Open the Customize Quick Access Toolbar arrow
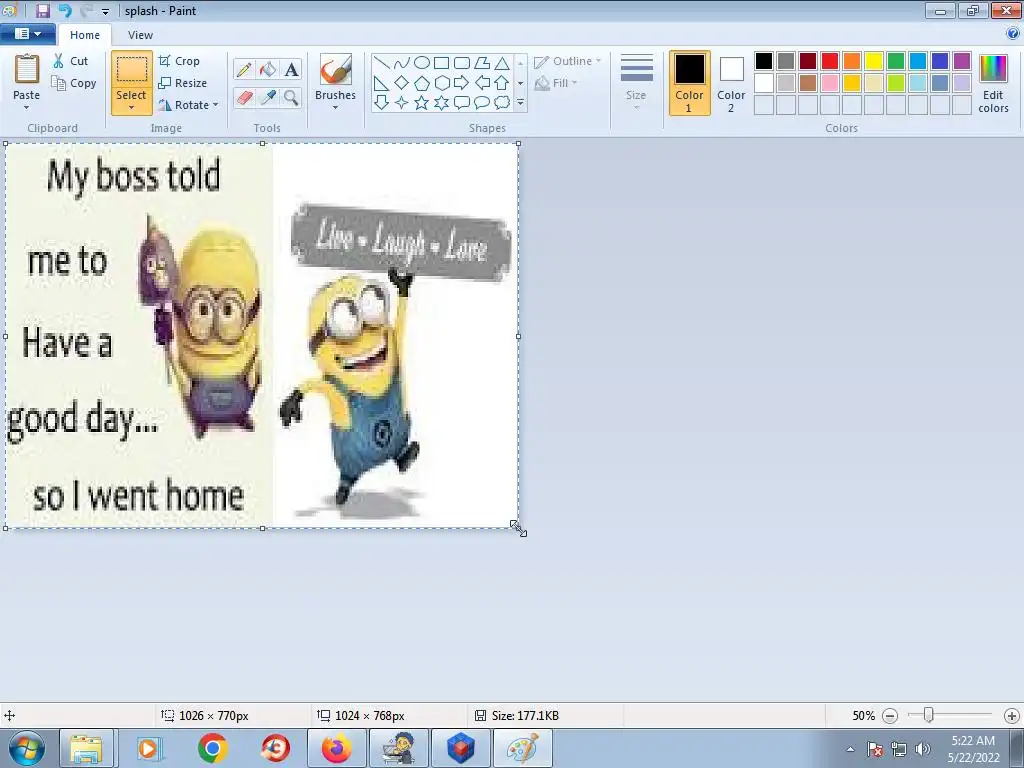The width and height of the screenshot is (1024, 768). [x=105, y=11]
